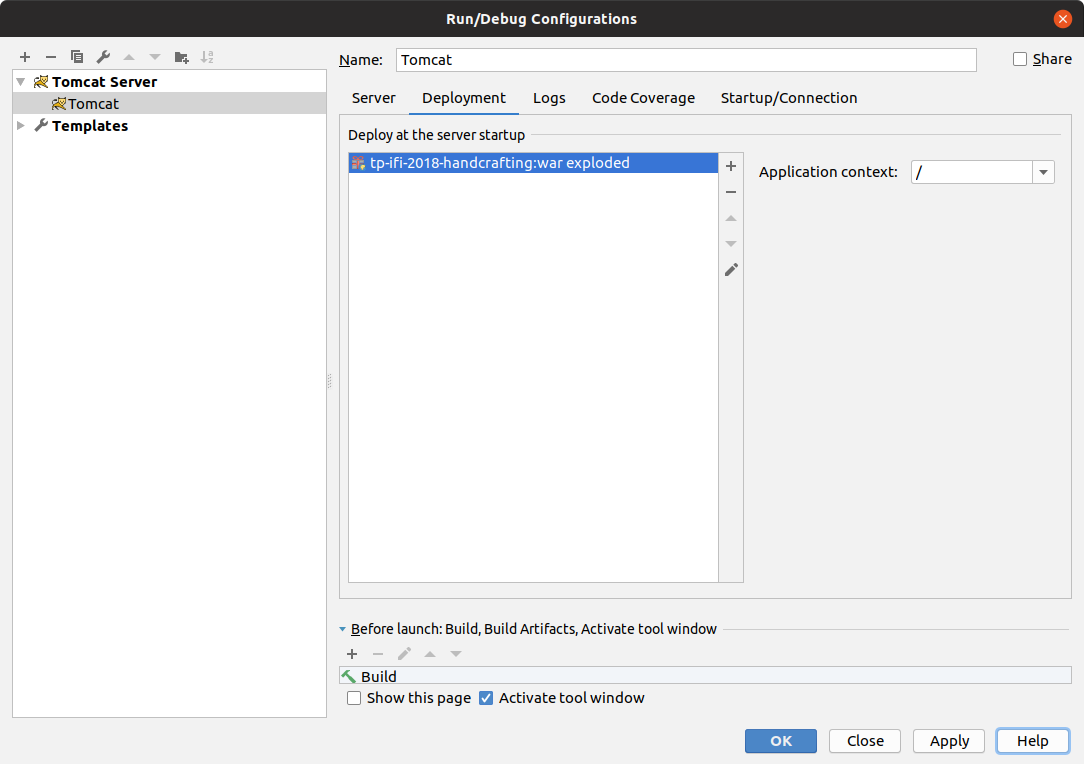Click the Name text field
Viewport: 1084px width, 764px height.
(686, 60)
